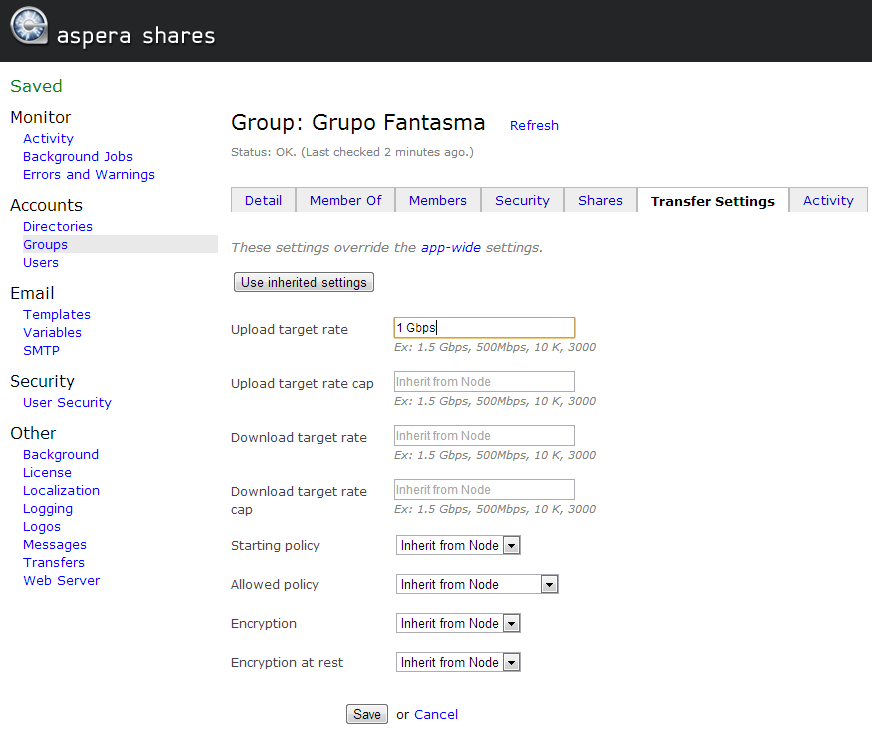The image size is (872, 730).
Task: Open the Shares tab
Action: [600, 200]
